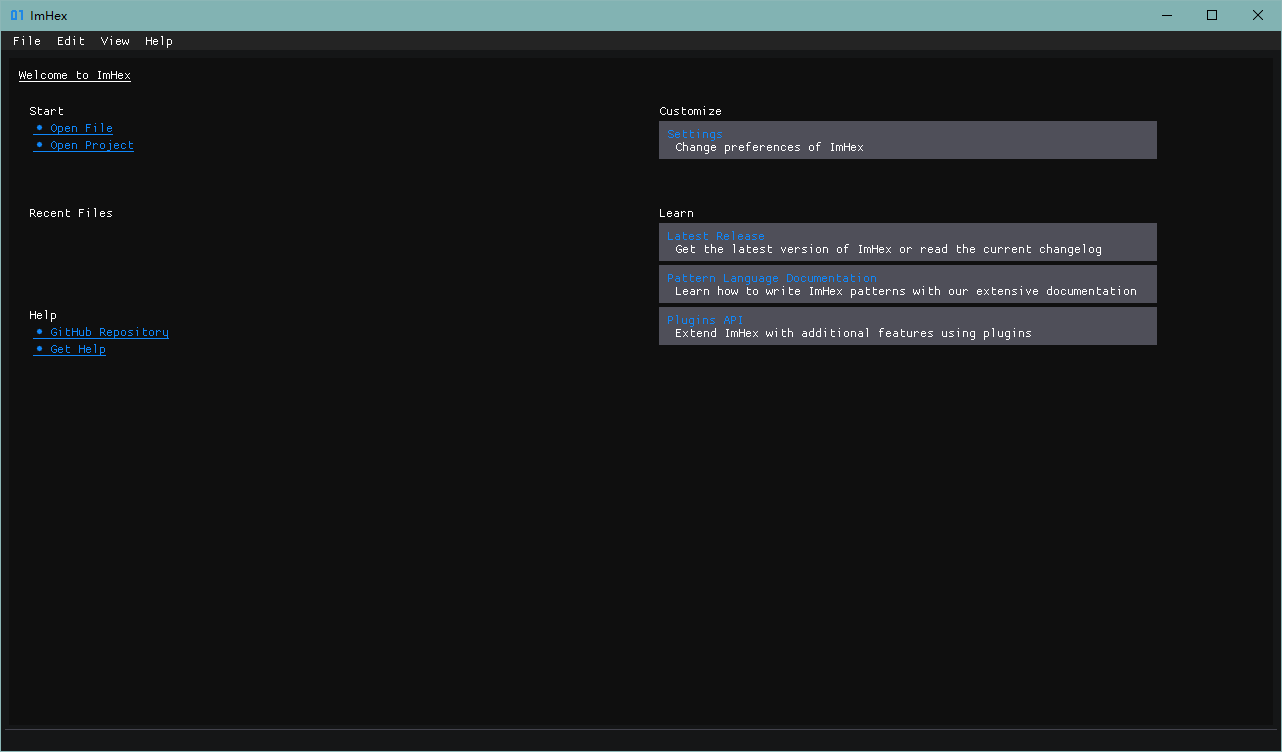Click the Help heading on the welcome page
Screen dimensions: 1282x752
tap(43, 315)
